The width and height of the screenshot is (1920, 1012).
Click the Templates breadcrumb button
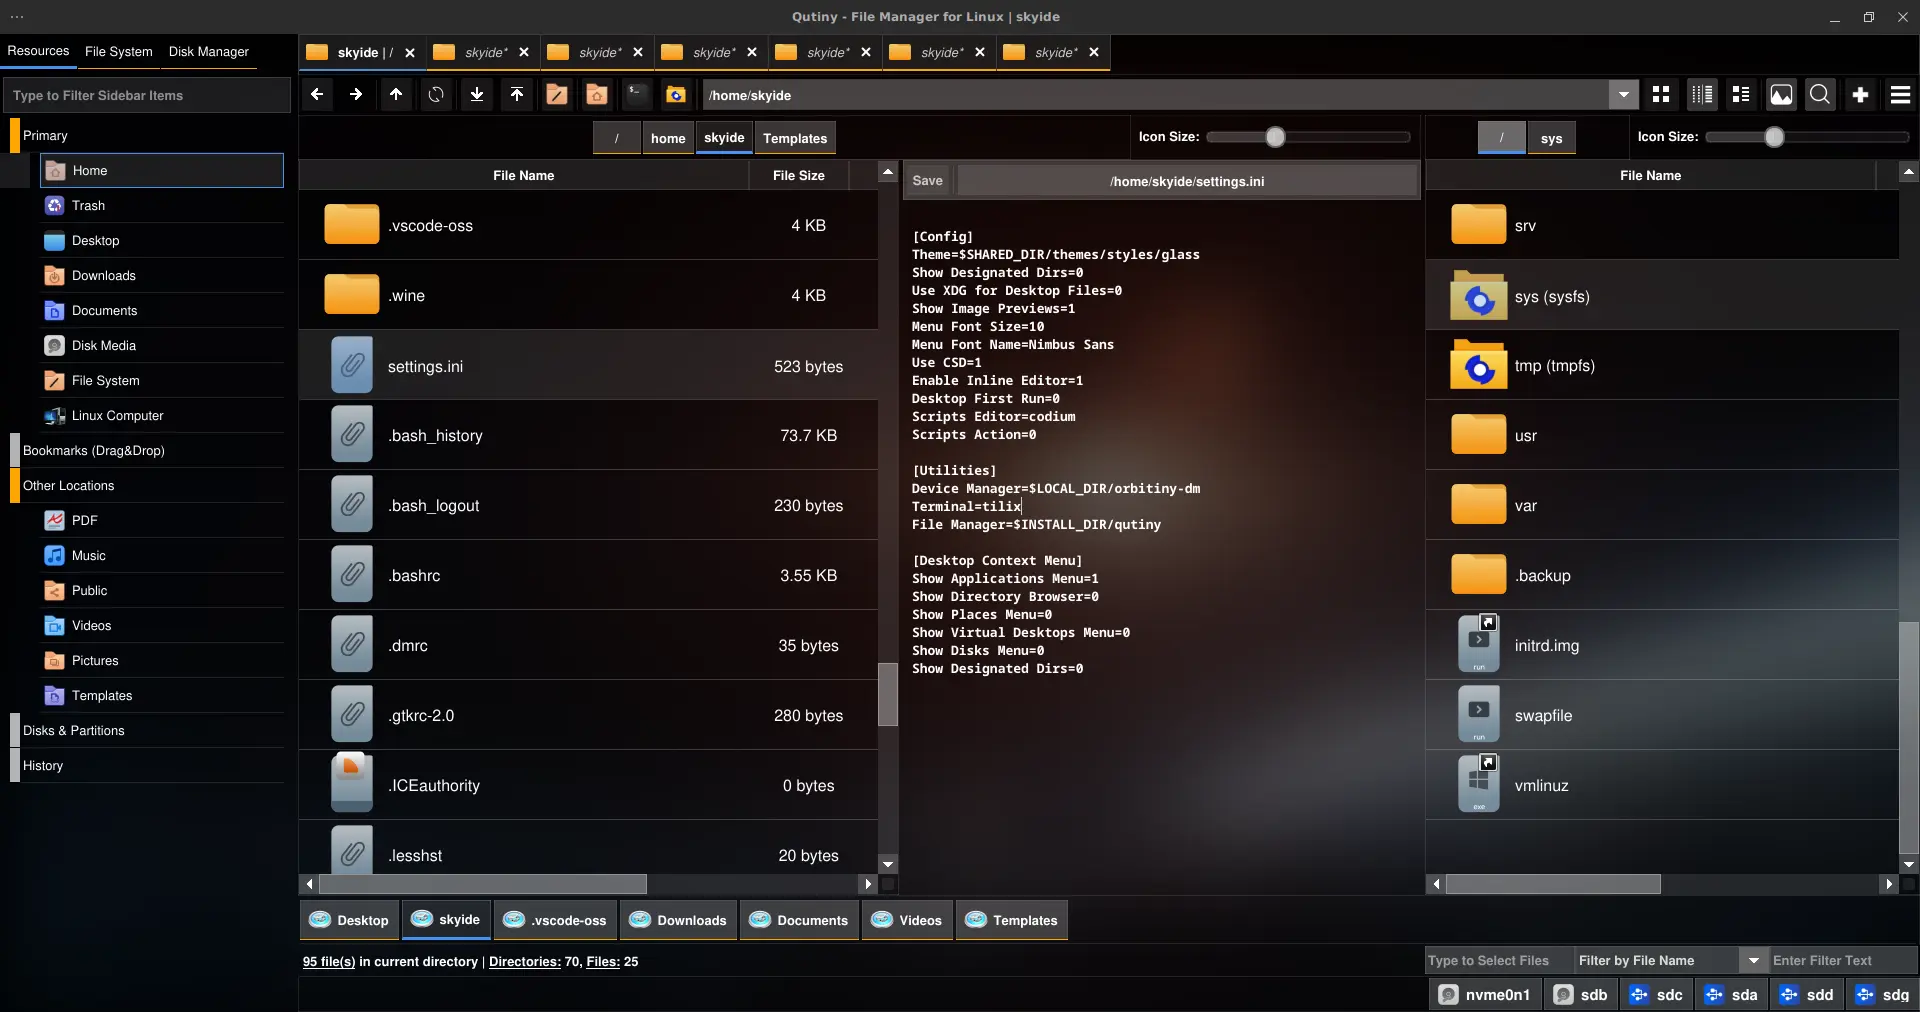(794, 139)
